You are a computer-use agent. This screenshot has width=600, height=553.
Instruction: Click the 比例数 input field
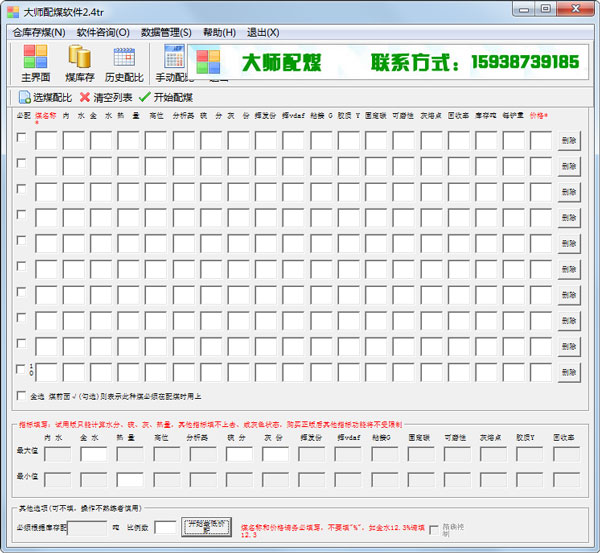[165, 527]
